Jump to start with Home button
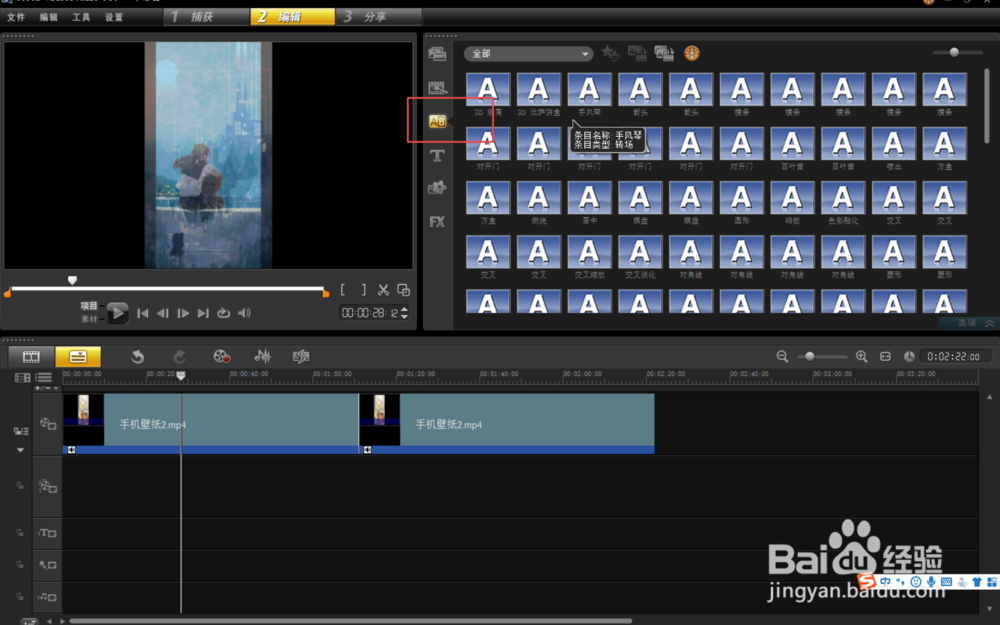Image resolution: width=1000 pixels, height=625 pixels. coord(142,313)
